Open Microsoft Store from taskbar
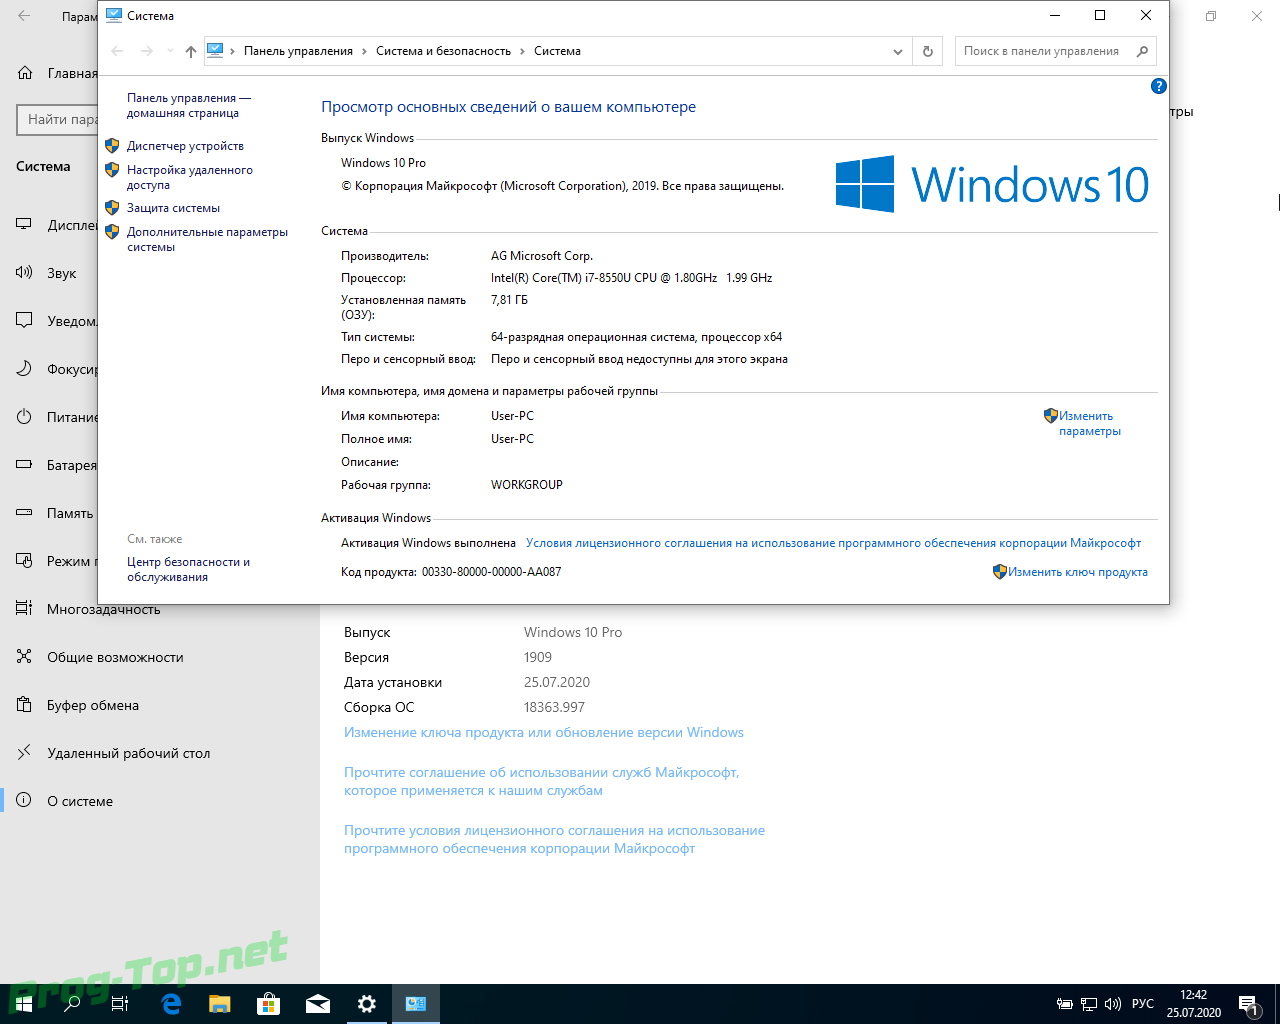Image resolution: width=1280 pixels, height=1024 pixels. pyautogui.click(x=268, y=1003)
